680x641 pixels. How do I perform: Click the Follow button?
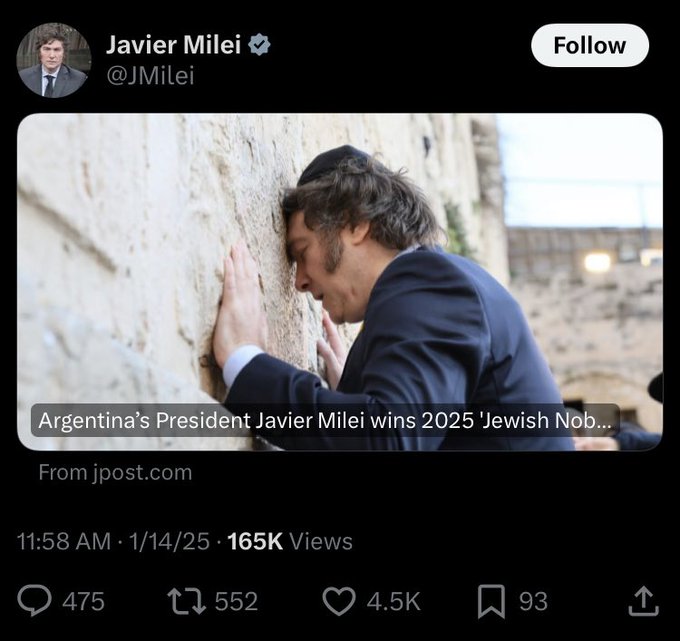589,45
